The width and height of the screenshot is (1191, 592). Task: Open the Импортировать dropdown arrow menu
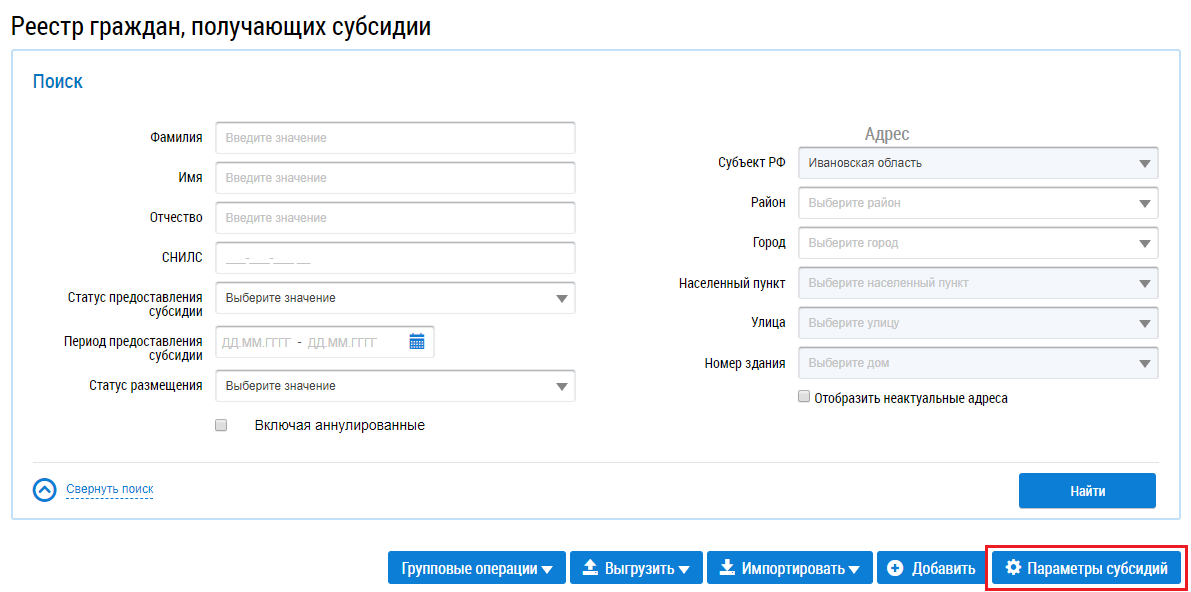tap(854, 569)
